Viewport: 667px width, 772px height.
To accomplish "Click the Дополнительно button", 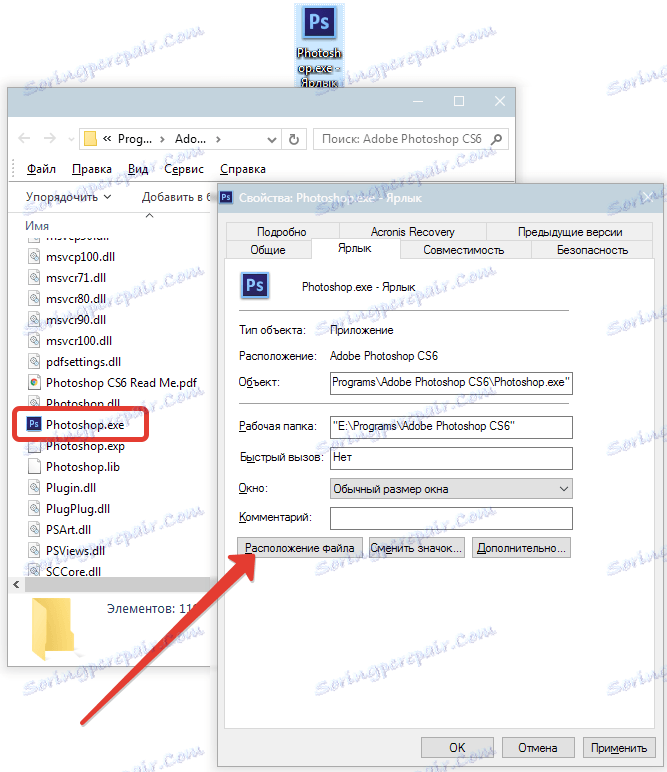I will [521, 548].
